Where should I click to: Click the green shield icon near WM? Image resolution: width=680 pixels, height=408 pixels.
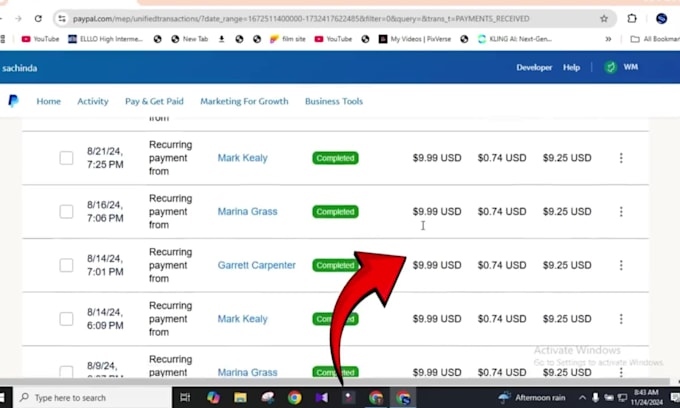(x=611, y=67)
